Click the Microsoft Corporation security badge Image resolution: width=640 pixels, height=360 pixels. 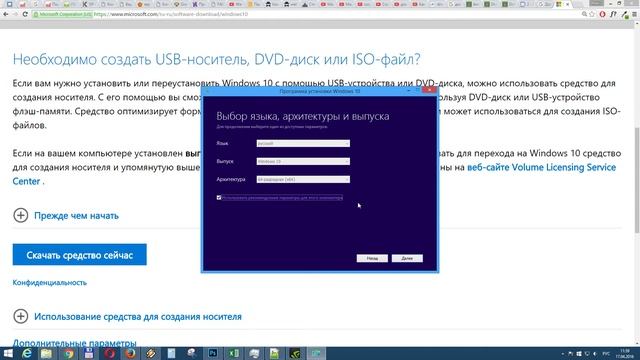(x=62, y=14)
